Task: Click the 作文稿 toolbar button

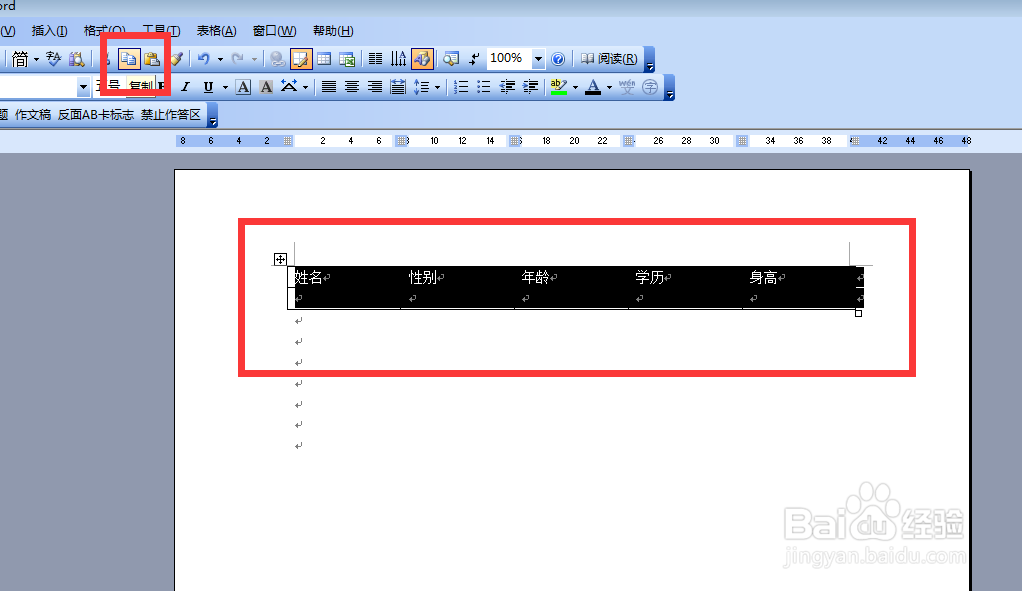Action: point(33,115)
